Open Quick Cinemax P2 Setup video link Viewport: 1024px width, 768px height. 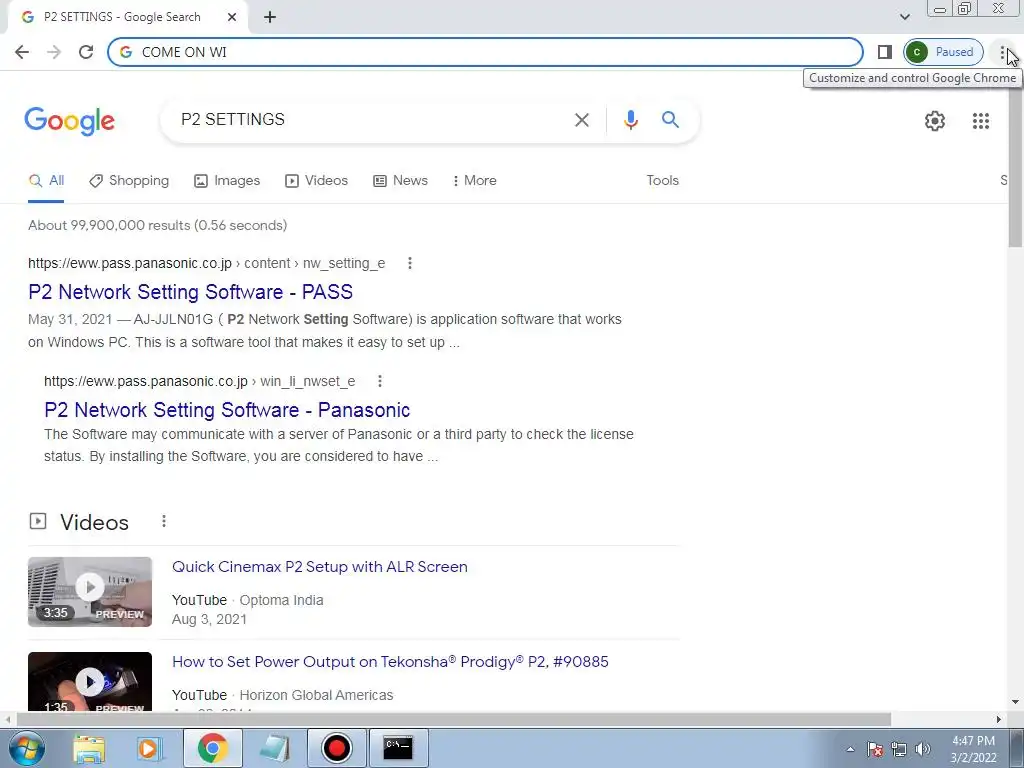(319, 567)
